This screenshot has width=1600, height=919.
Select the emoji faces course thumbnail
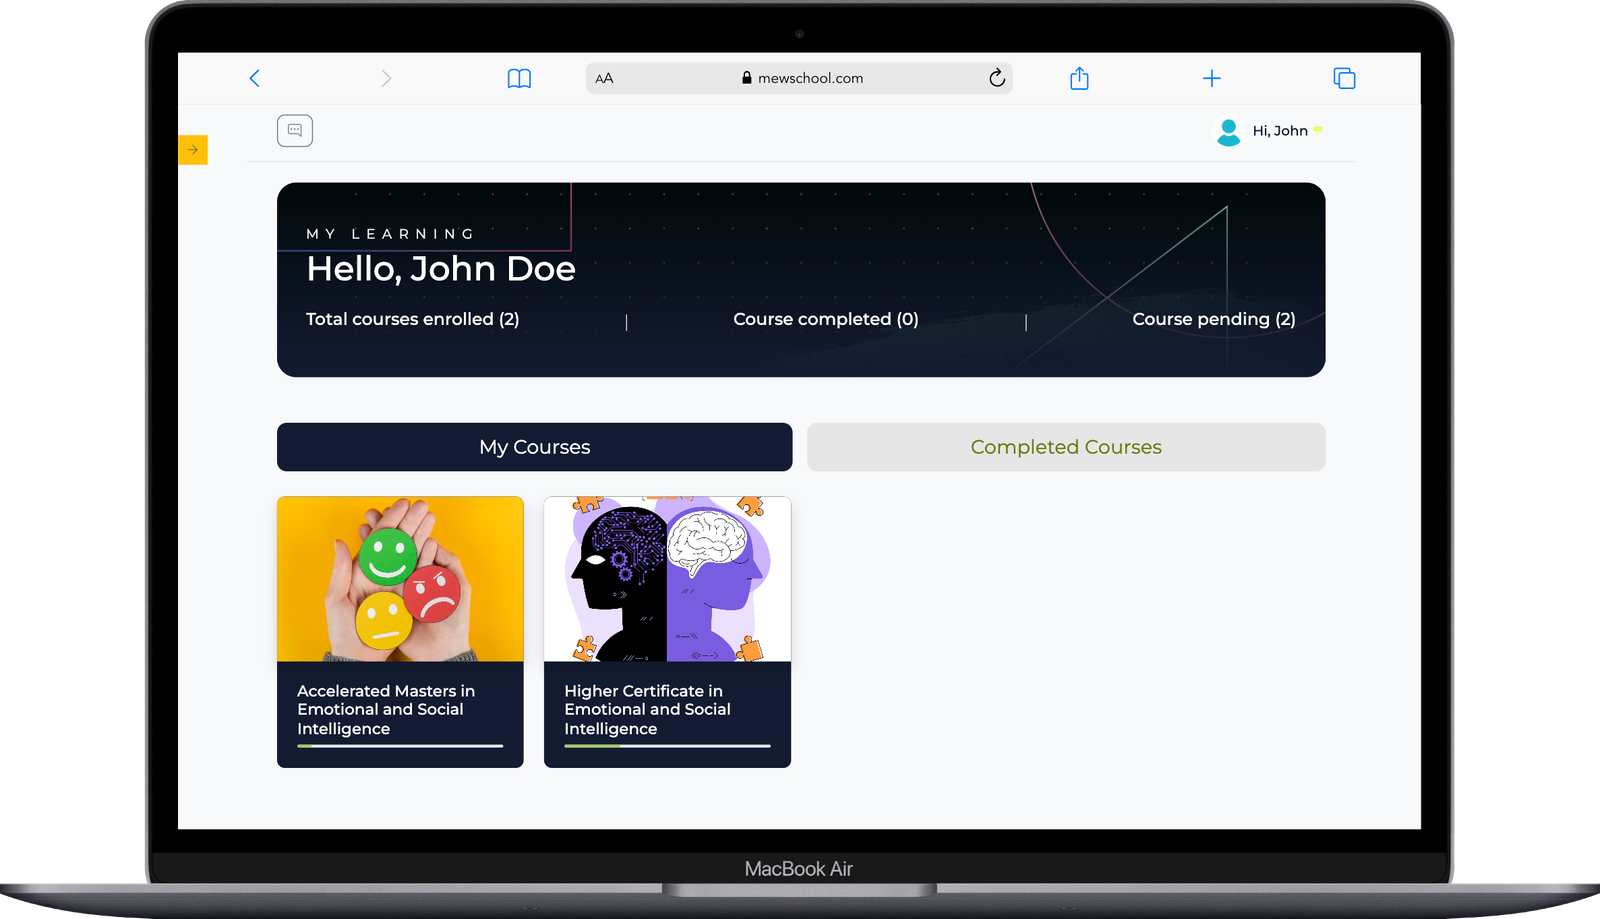400,579
